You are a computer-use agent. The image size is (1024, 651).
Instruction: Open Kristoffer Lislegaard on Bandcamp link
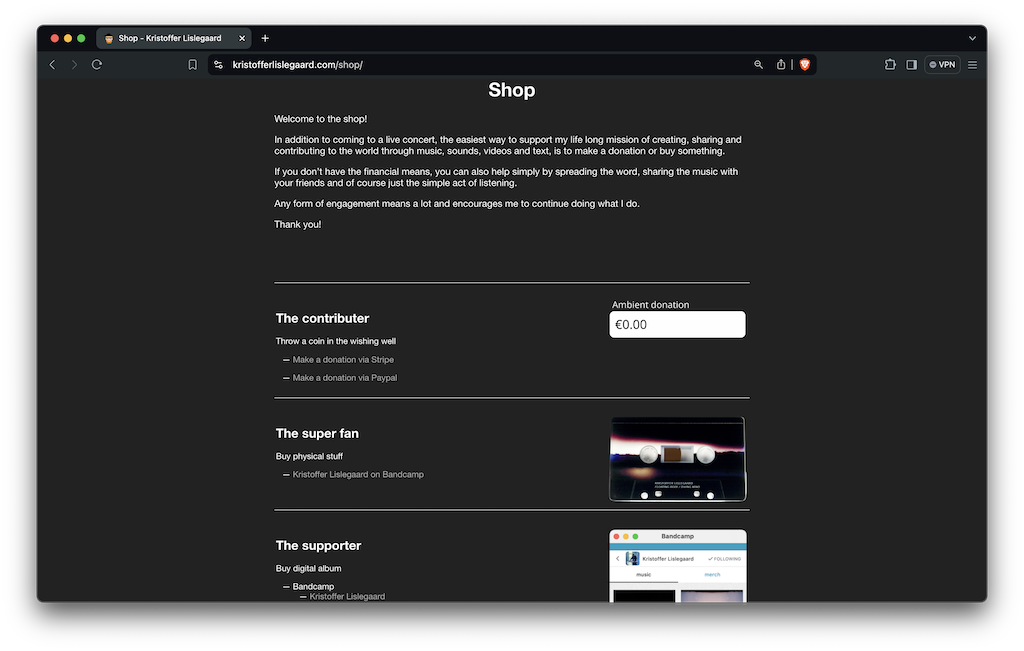(x=358, y=474)
